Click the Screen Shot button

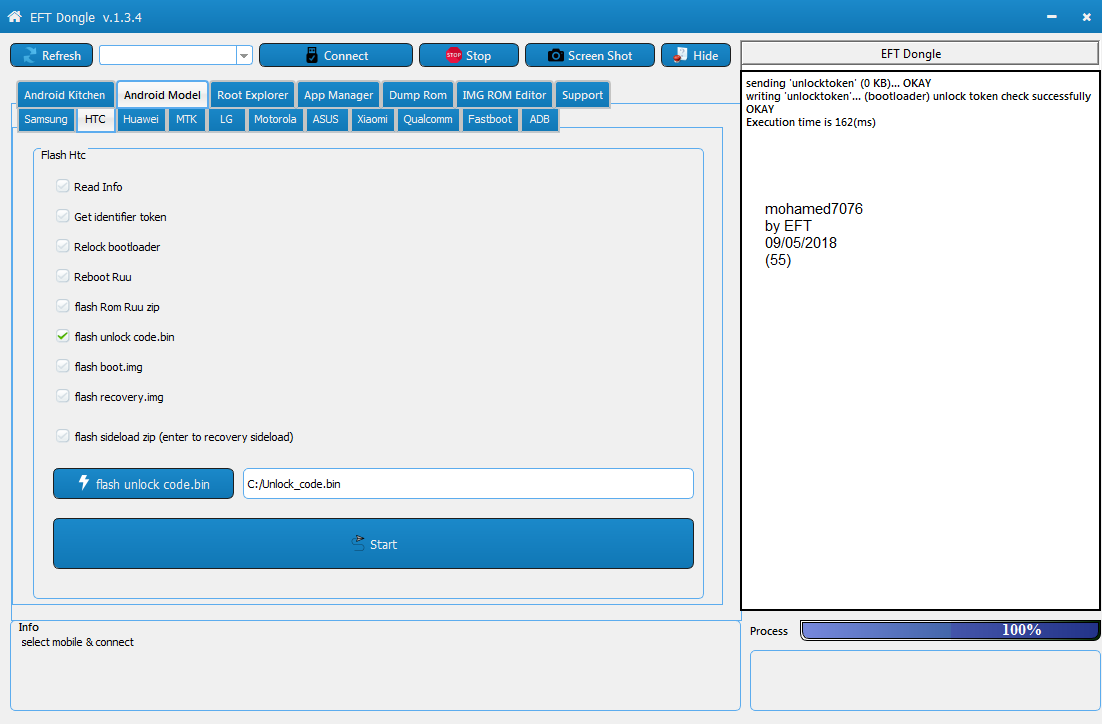[x=590, y=56]
